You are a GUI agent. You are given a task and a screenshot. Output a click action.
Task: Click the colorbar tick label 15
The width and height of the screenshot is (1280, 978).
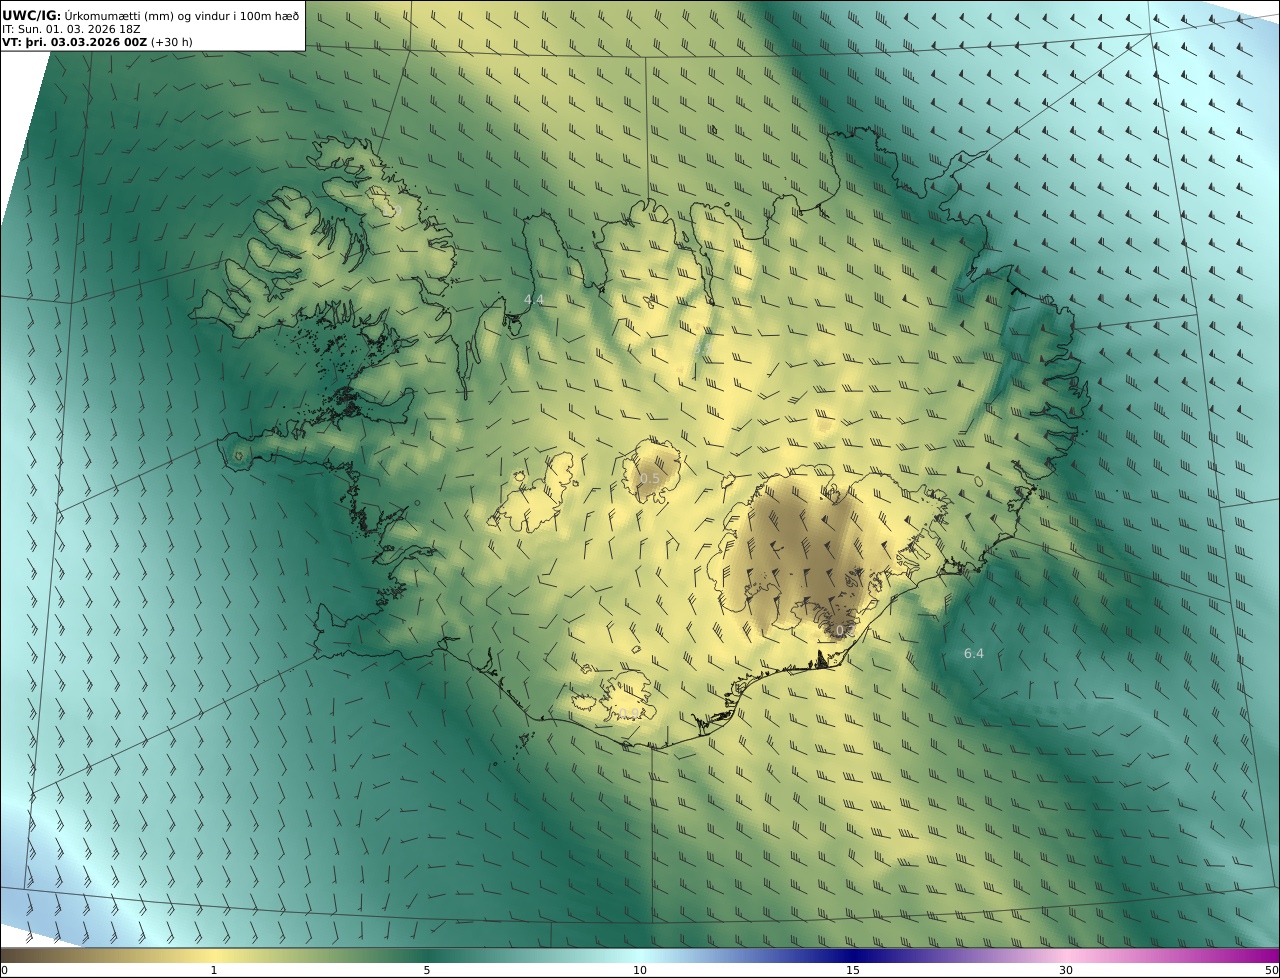pyautogui.click(x=853, y=970)
